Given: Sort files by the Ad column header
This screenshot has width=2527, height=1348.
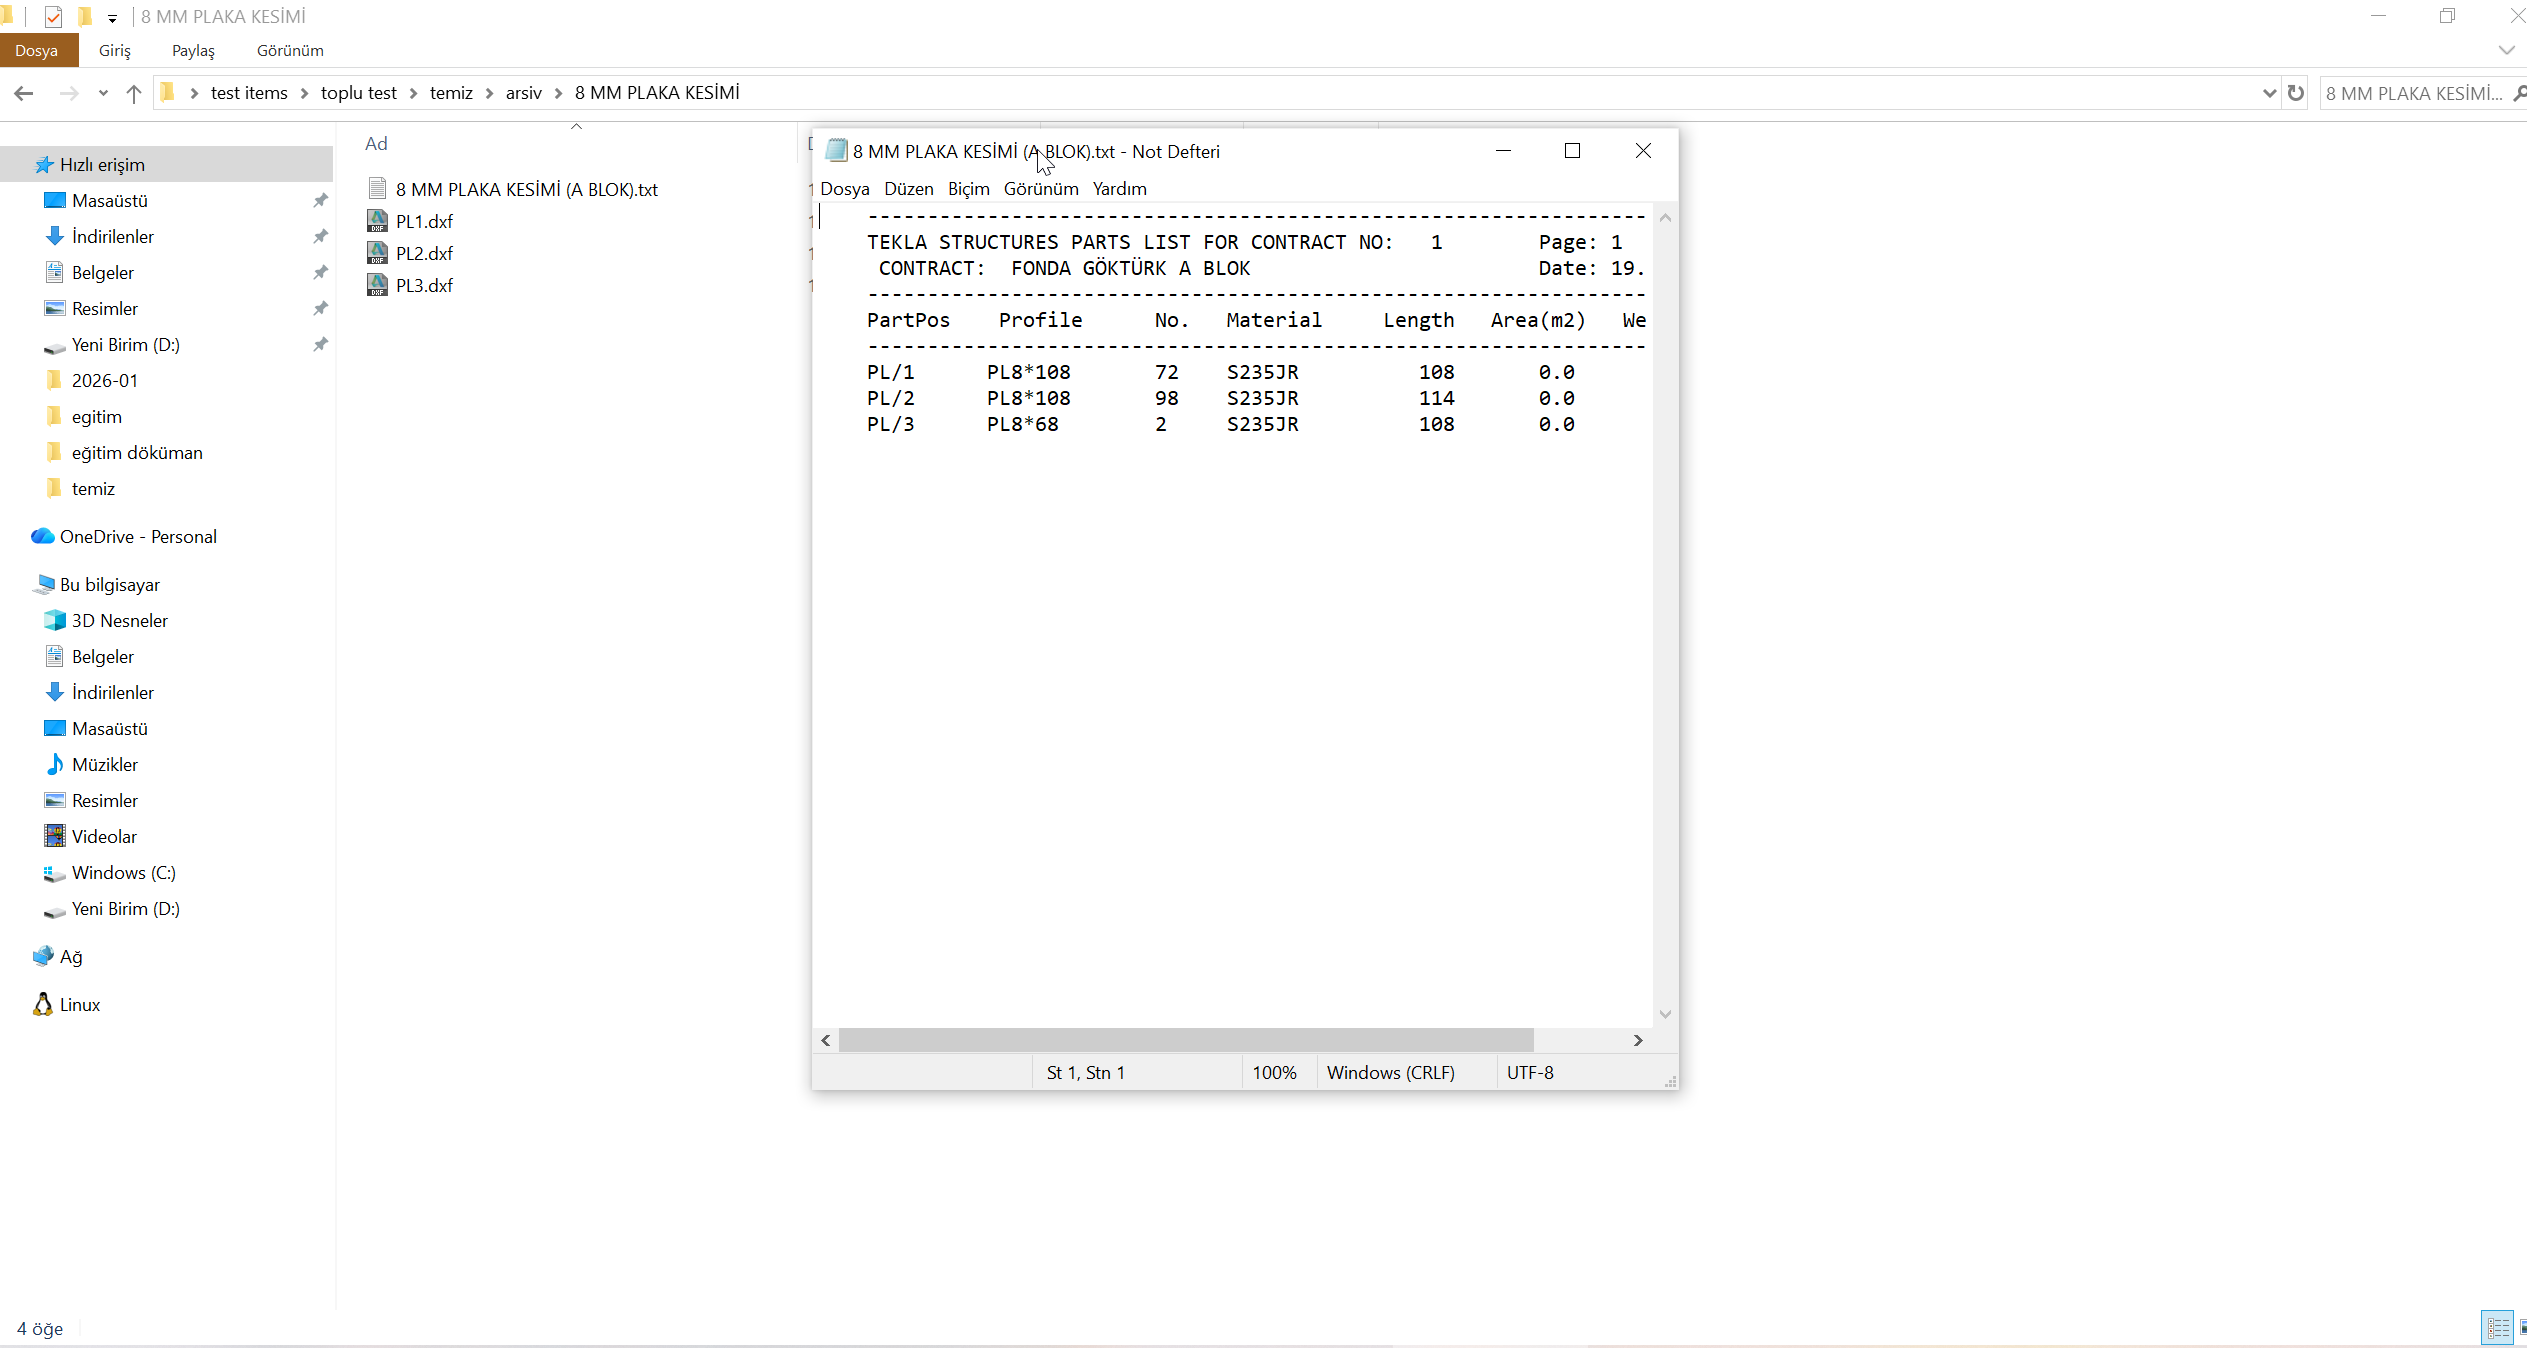Looking at the screenshot, I should pyautogui.click(x=376, y=144).
